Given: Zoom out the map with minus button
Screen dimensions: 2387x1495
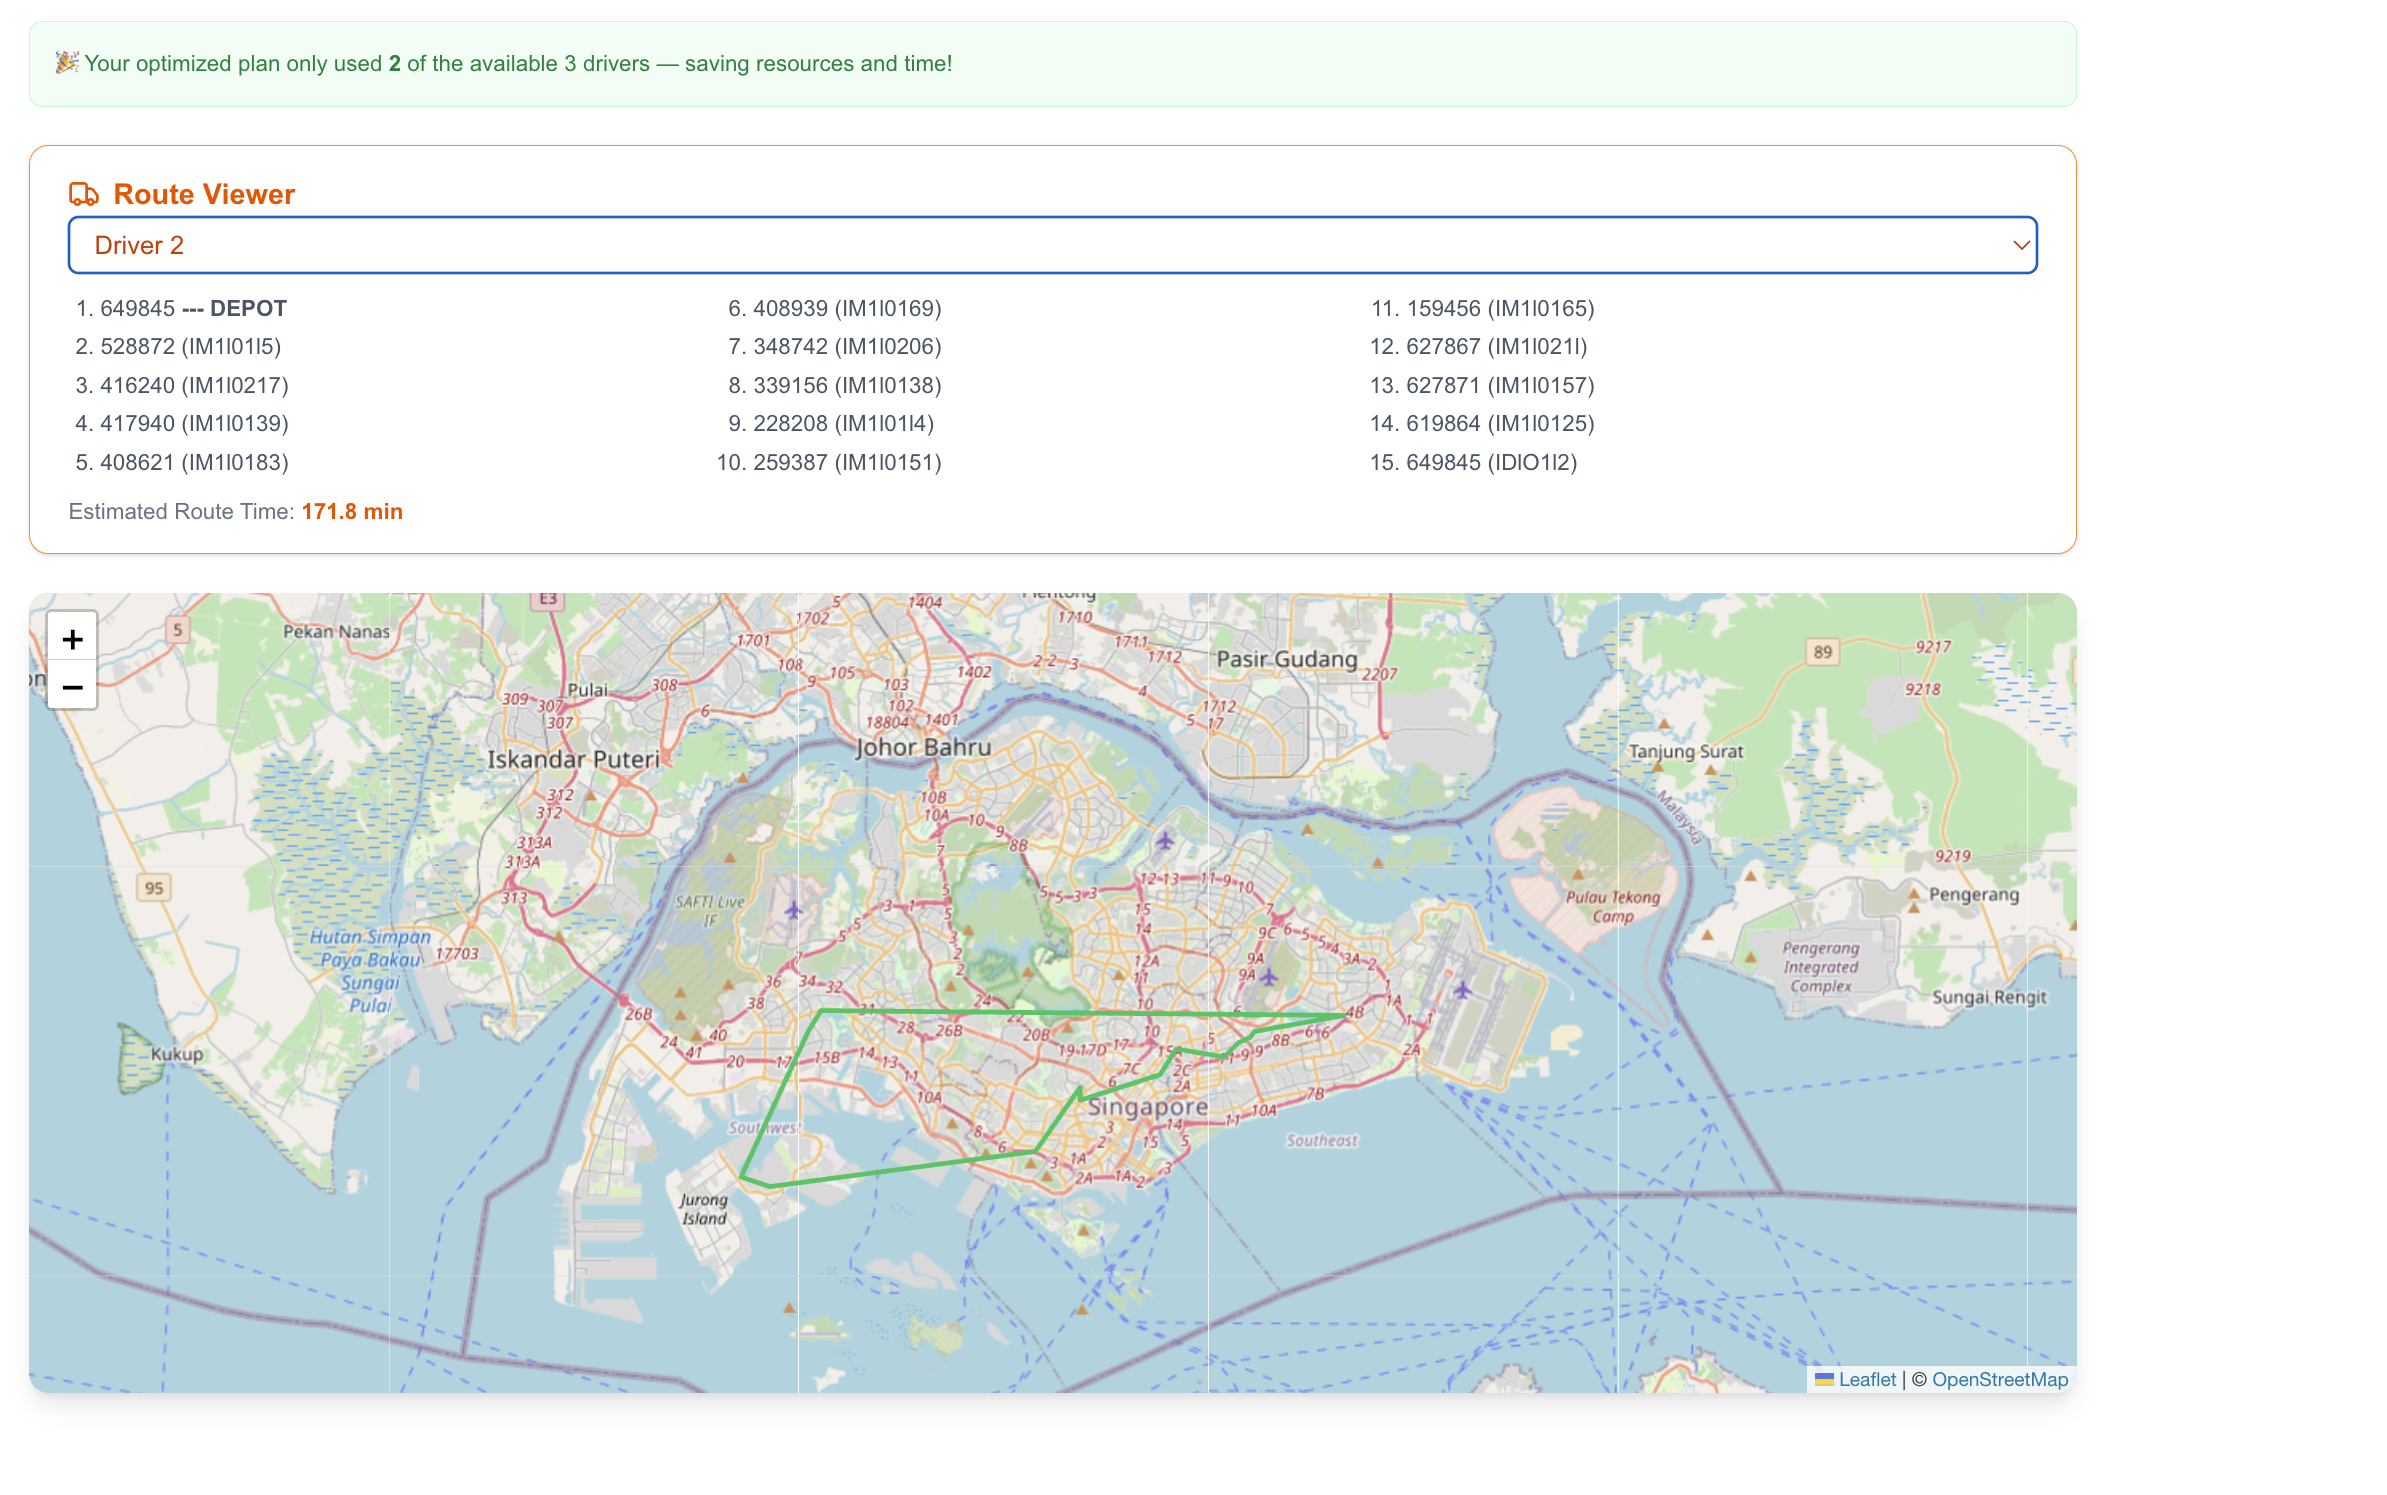Looking at the screenshot, I should click(x=72, y=687).
